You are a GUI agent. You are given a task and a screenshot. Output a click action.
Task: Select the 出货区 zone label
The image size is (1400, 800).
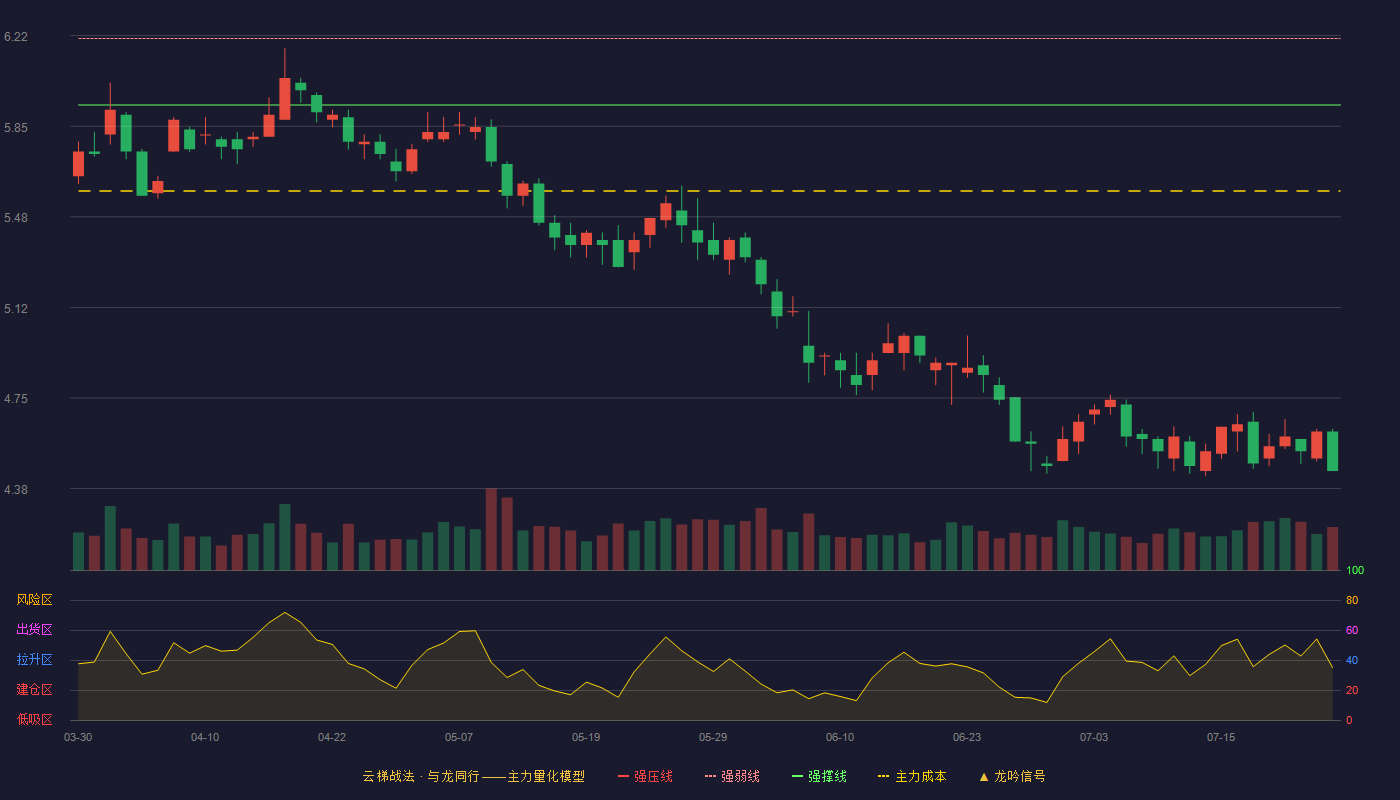(x=34, y=630)
